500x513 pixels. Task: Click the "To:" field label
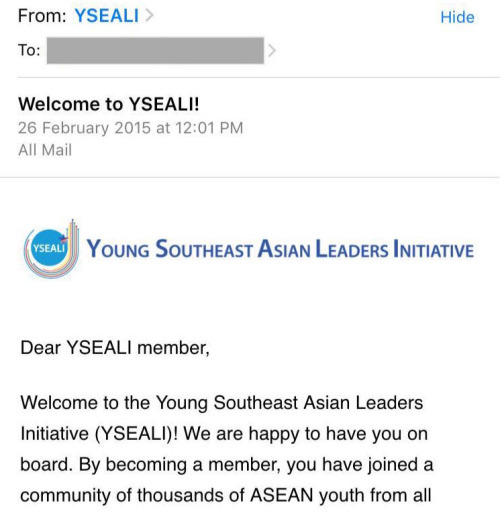point(29,50)
